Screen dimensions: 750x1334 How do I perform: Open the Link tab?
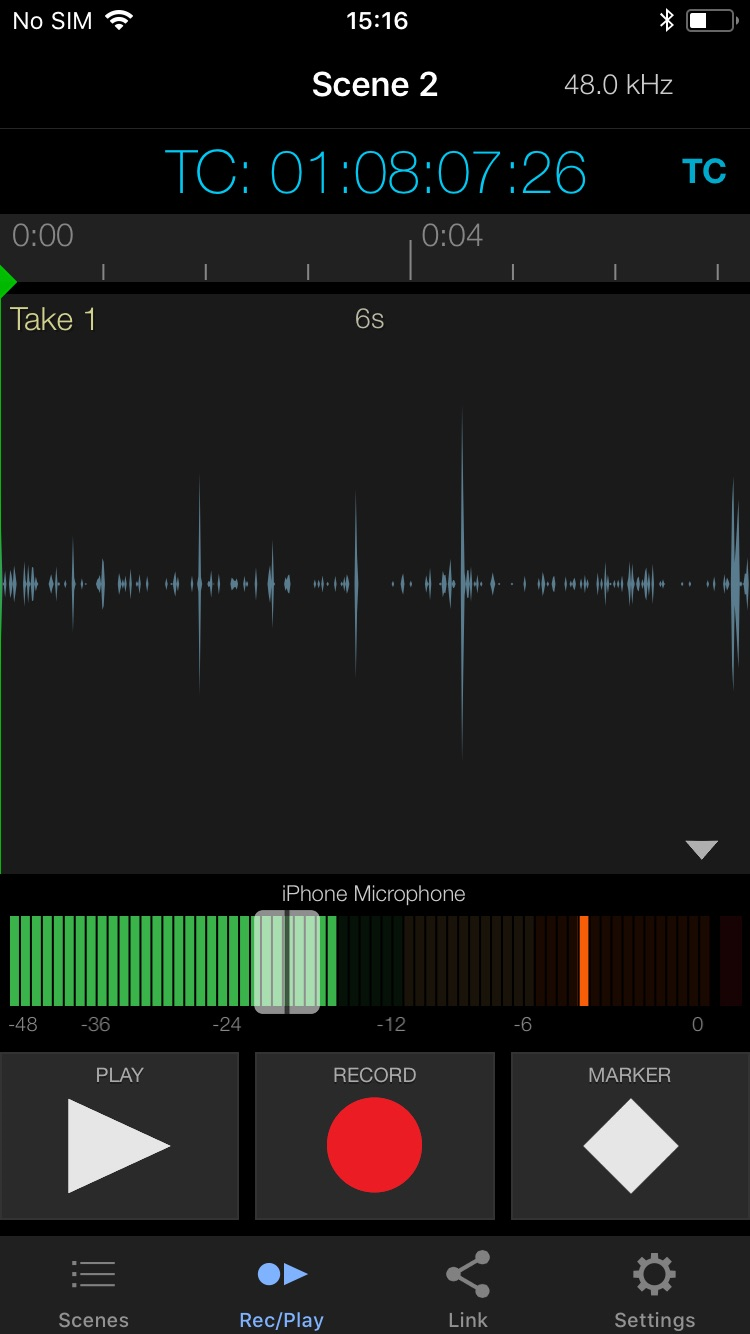(468, 1290)
